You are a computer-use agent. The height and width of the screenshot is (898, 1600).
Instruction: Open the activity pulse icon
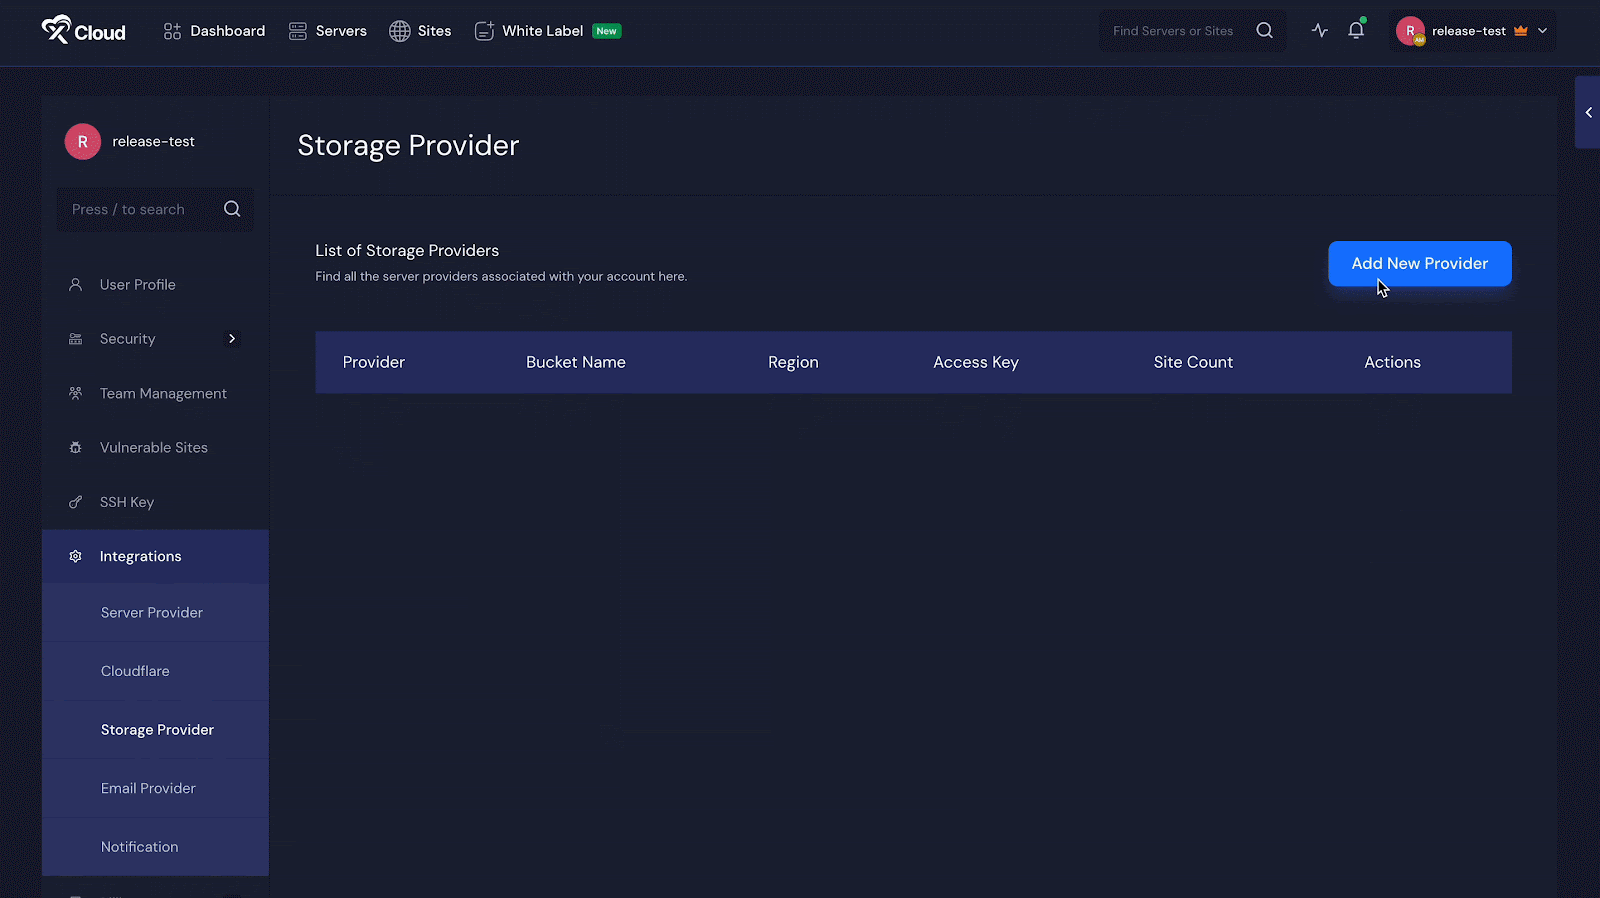point(1320,31)
